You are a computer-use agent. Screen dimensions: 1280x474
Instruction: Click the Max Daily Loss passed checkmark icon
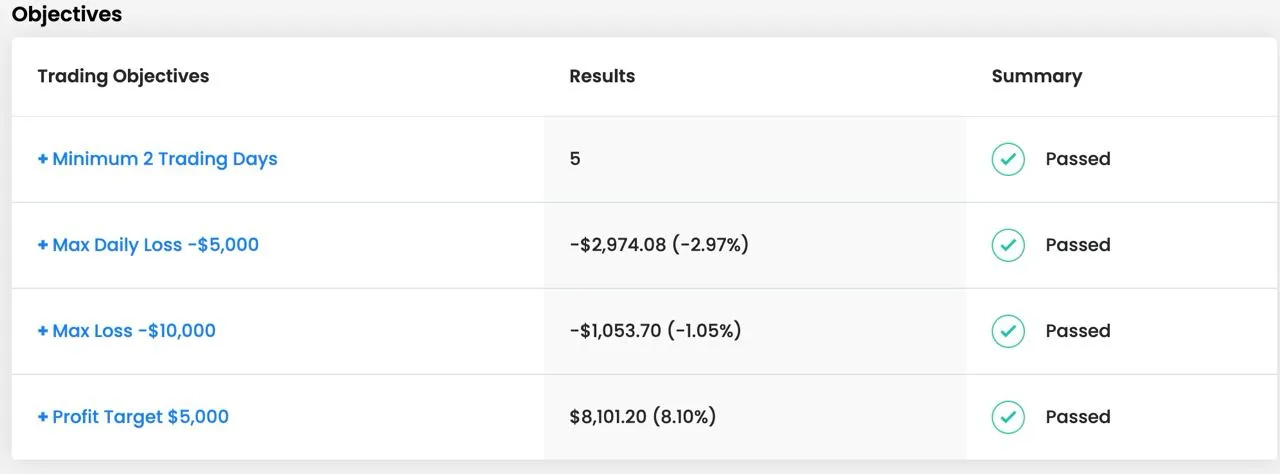tap(1008, 245)
